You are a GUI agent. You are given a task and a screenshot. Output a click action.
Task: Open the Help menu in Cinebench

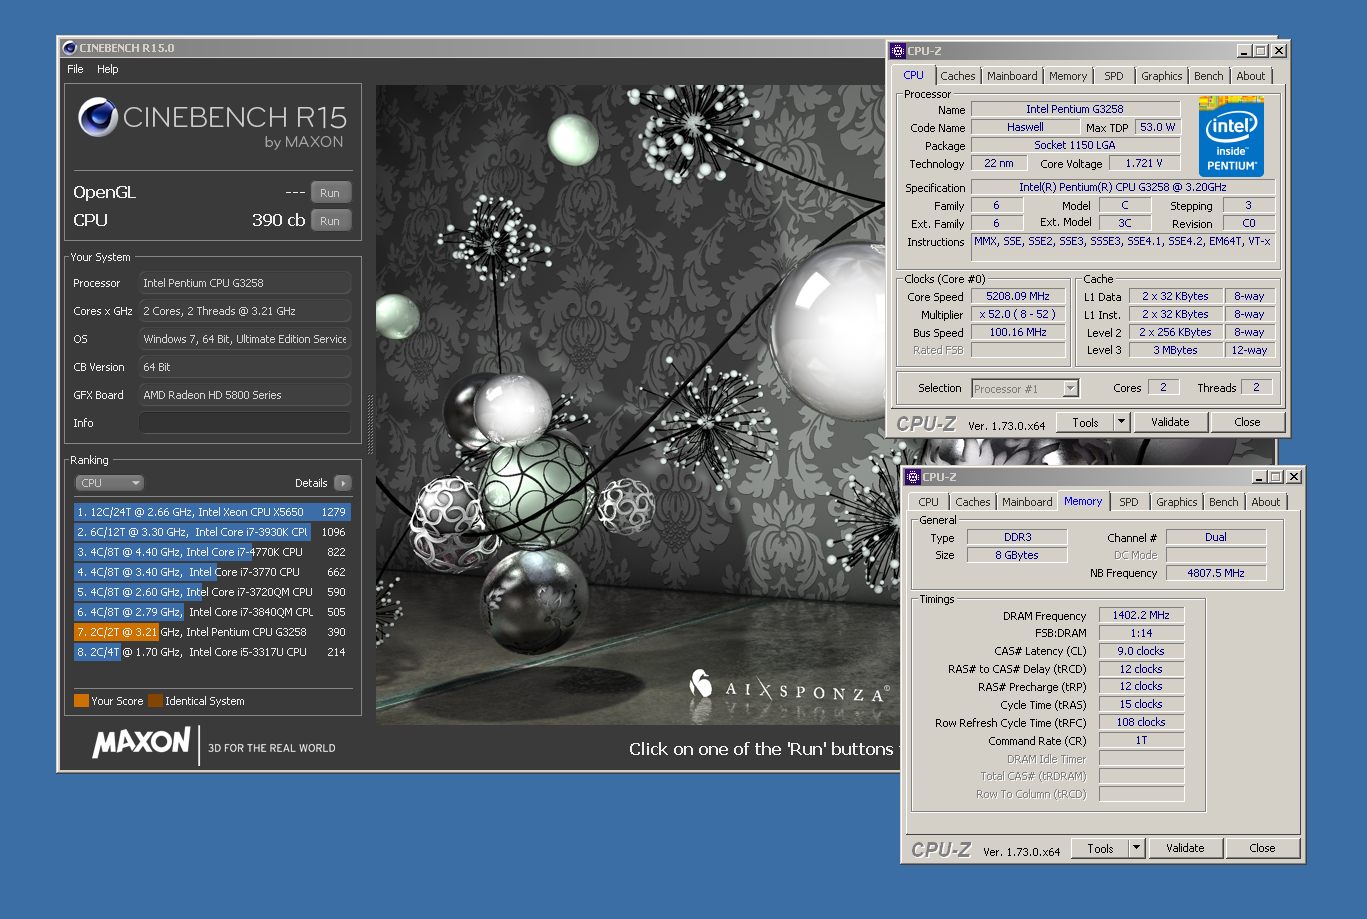point(108,69)
